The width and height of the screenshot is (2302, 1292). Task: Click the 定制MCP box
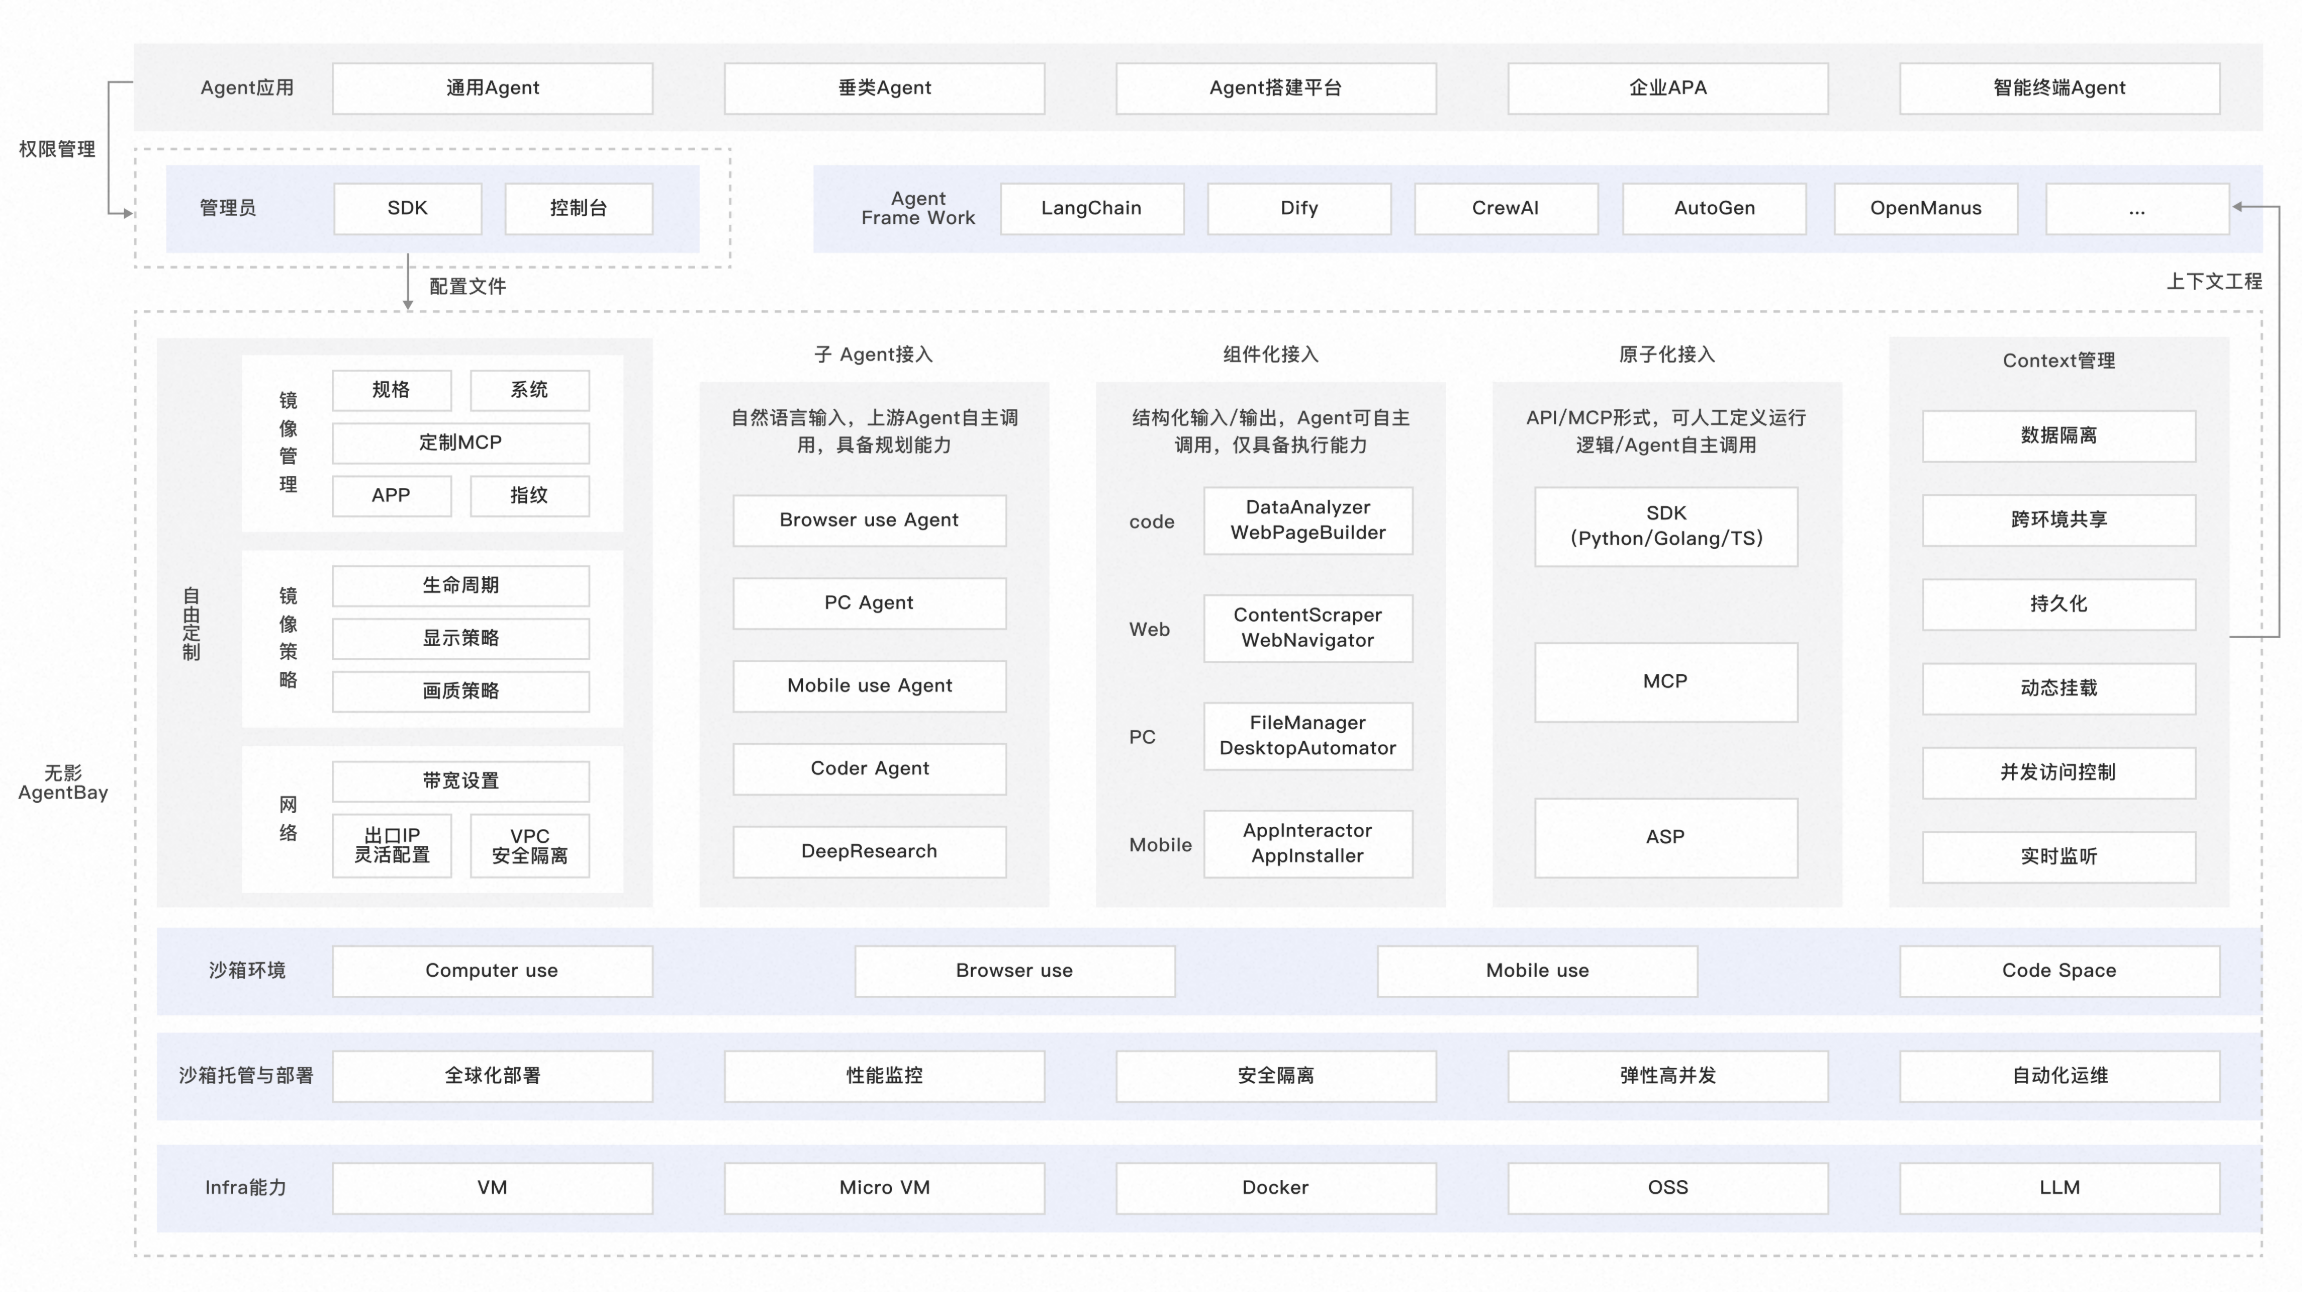460,442
